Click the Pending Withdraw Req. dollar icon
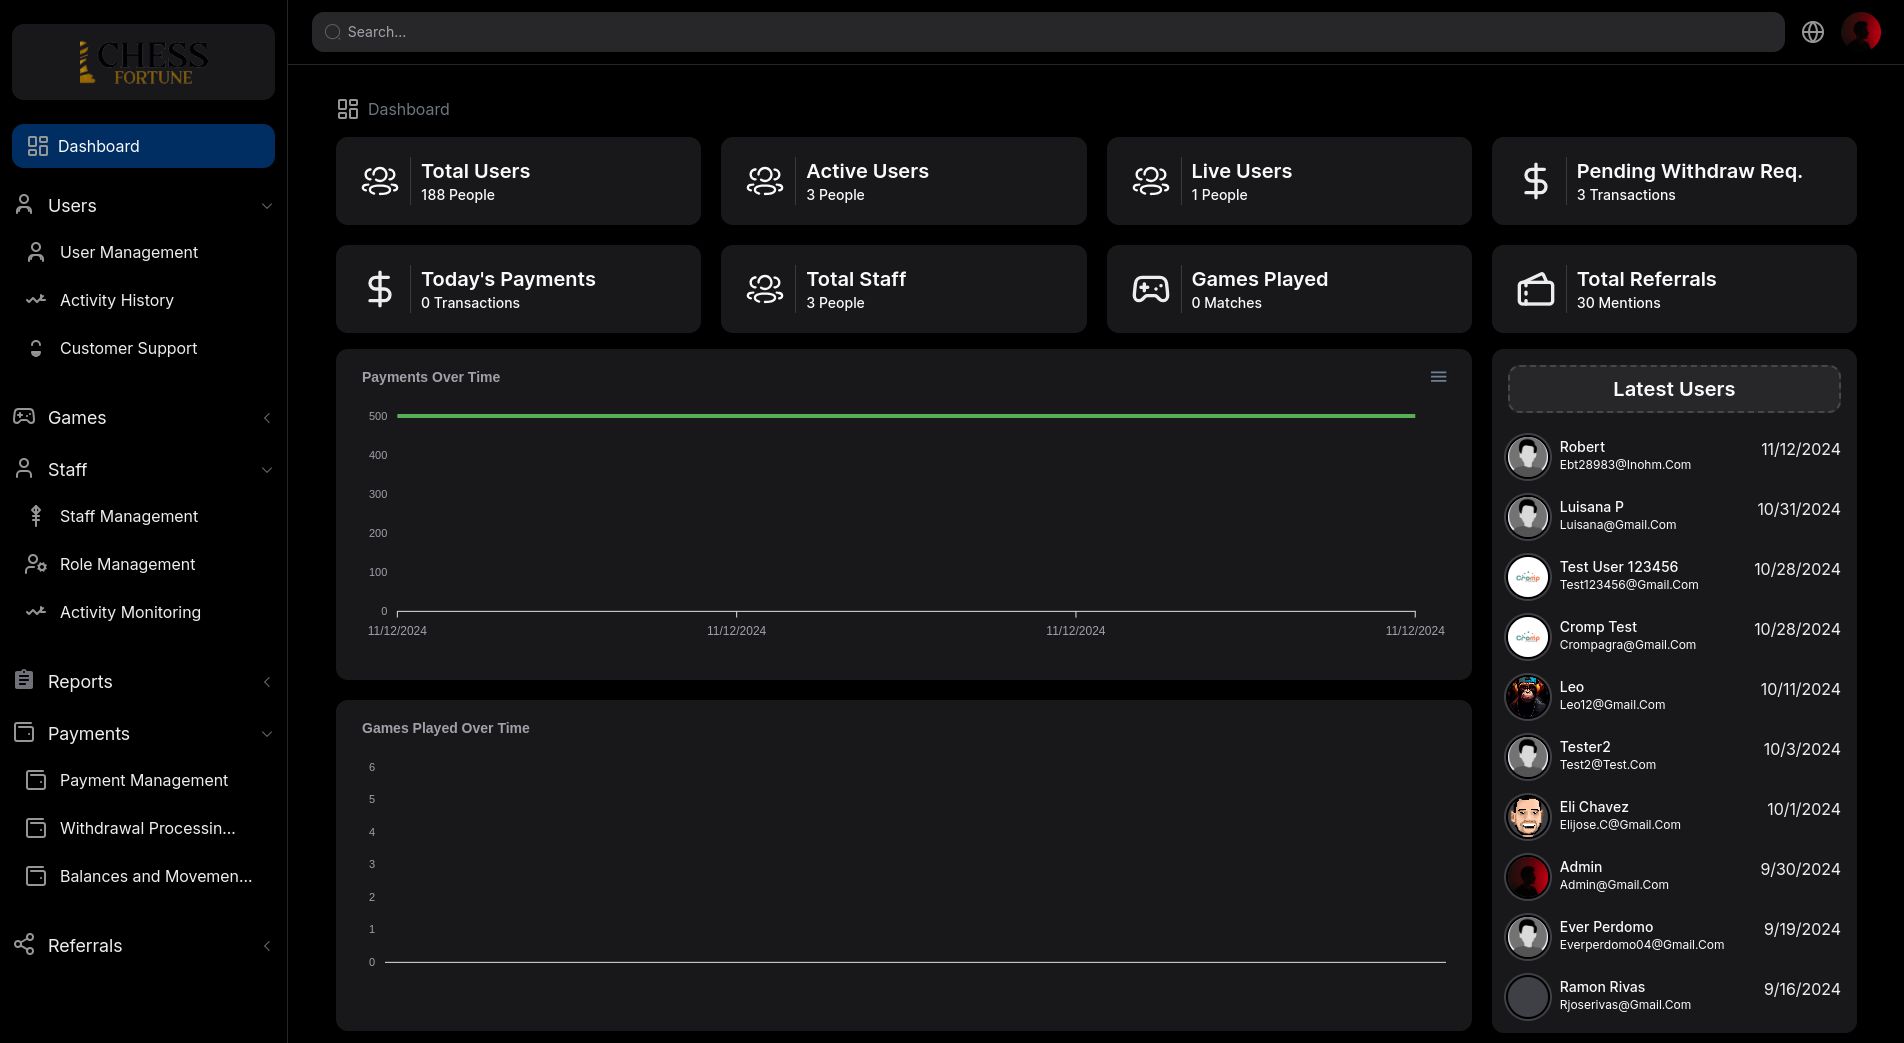Image resolution: width=1904 pixels, height=1043 pixels. (x=1535, y=181)
